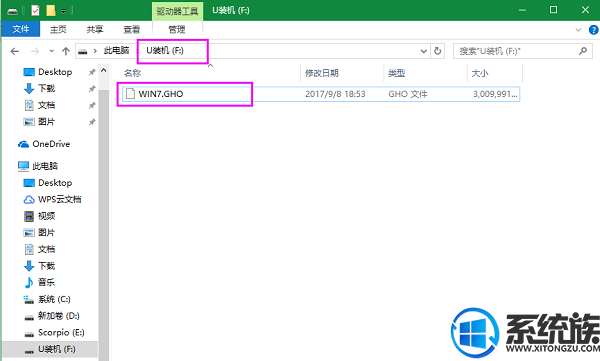Click the Properties checkmark quick-access icon
This screenshot has height=361, width=600.
pos(35,10)
